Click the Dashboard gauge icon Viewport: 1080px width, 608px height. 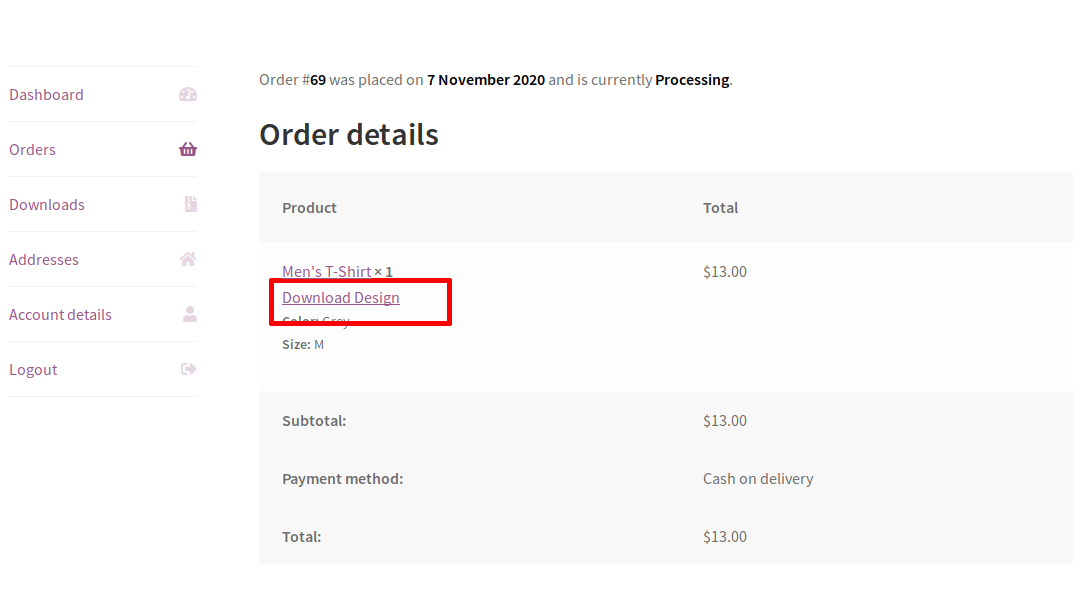click(188, 94)
